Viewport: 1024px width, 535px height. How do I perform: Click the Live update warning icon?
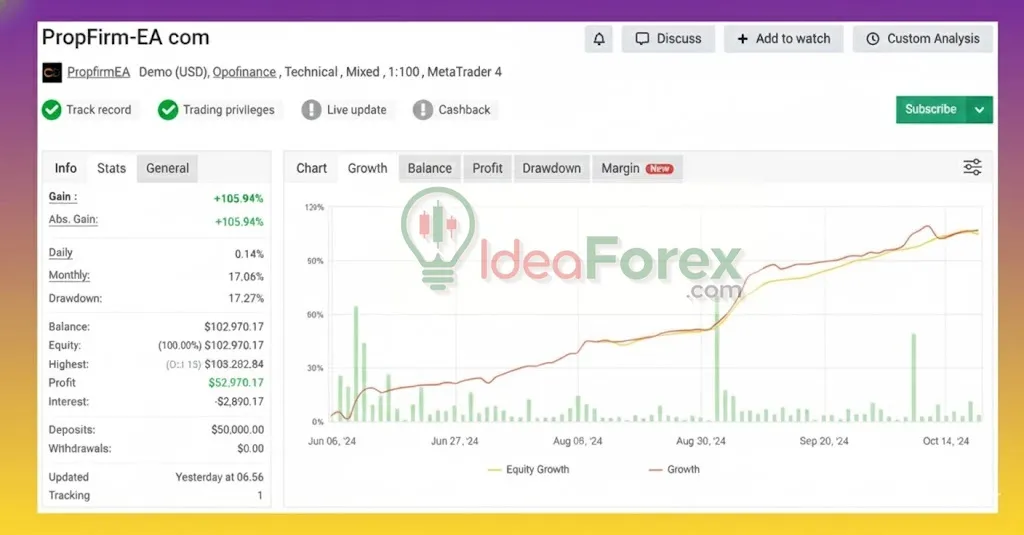pos(312,110)
